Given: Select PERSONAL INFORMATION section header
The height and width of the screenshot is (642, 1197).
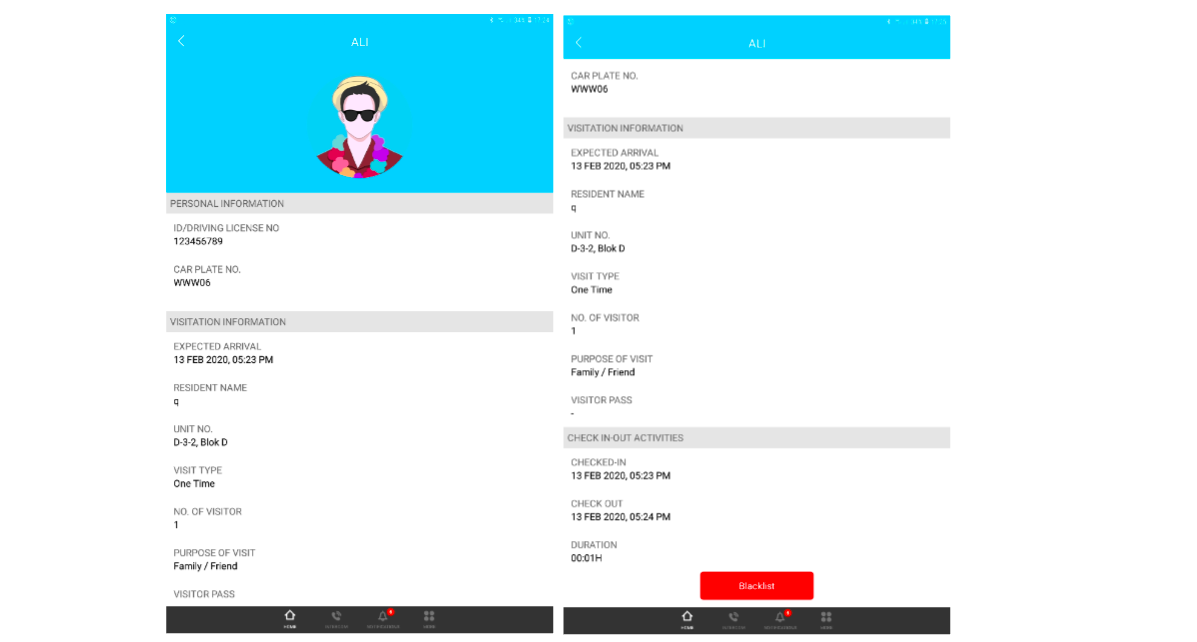Looking at the screenshot, I should (360, 204).
